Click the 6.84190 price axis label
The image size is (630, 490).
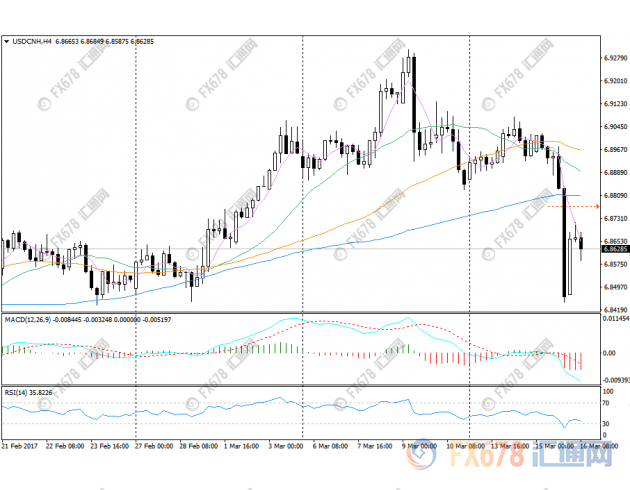615,310
